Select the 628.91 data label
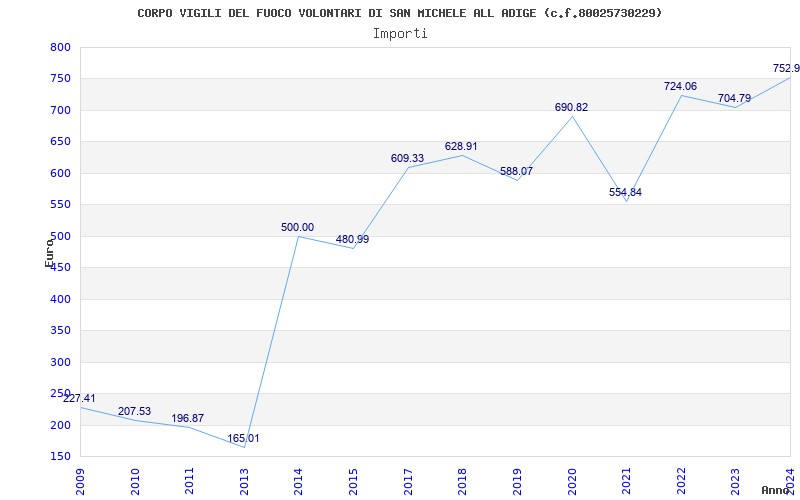 pyautogui.click(x=461, y=146)
